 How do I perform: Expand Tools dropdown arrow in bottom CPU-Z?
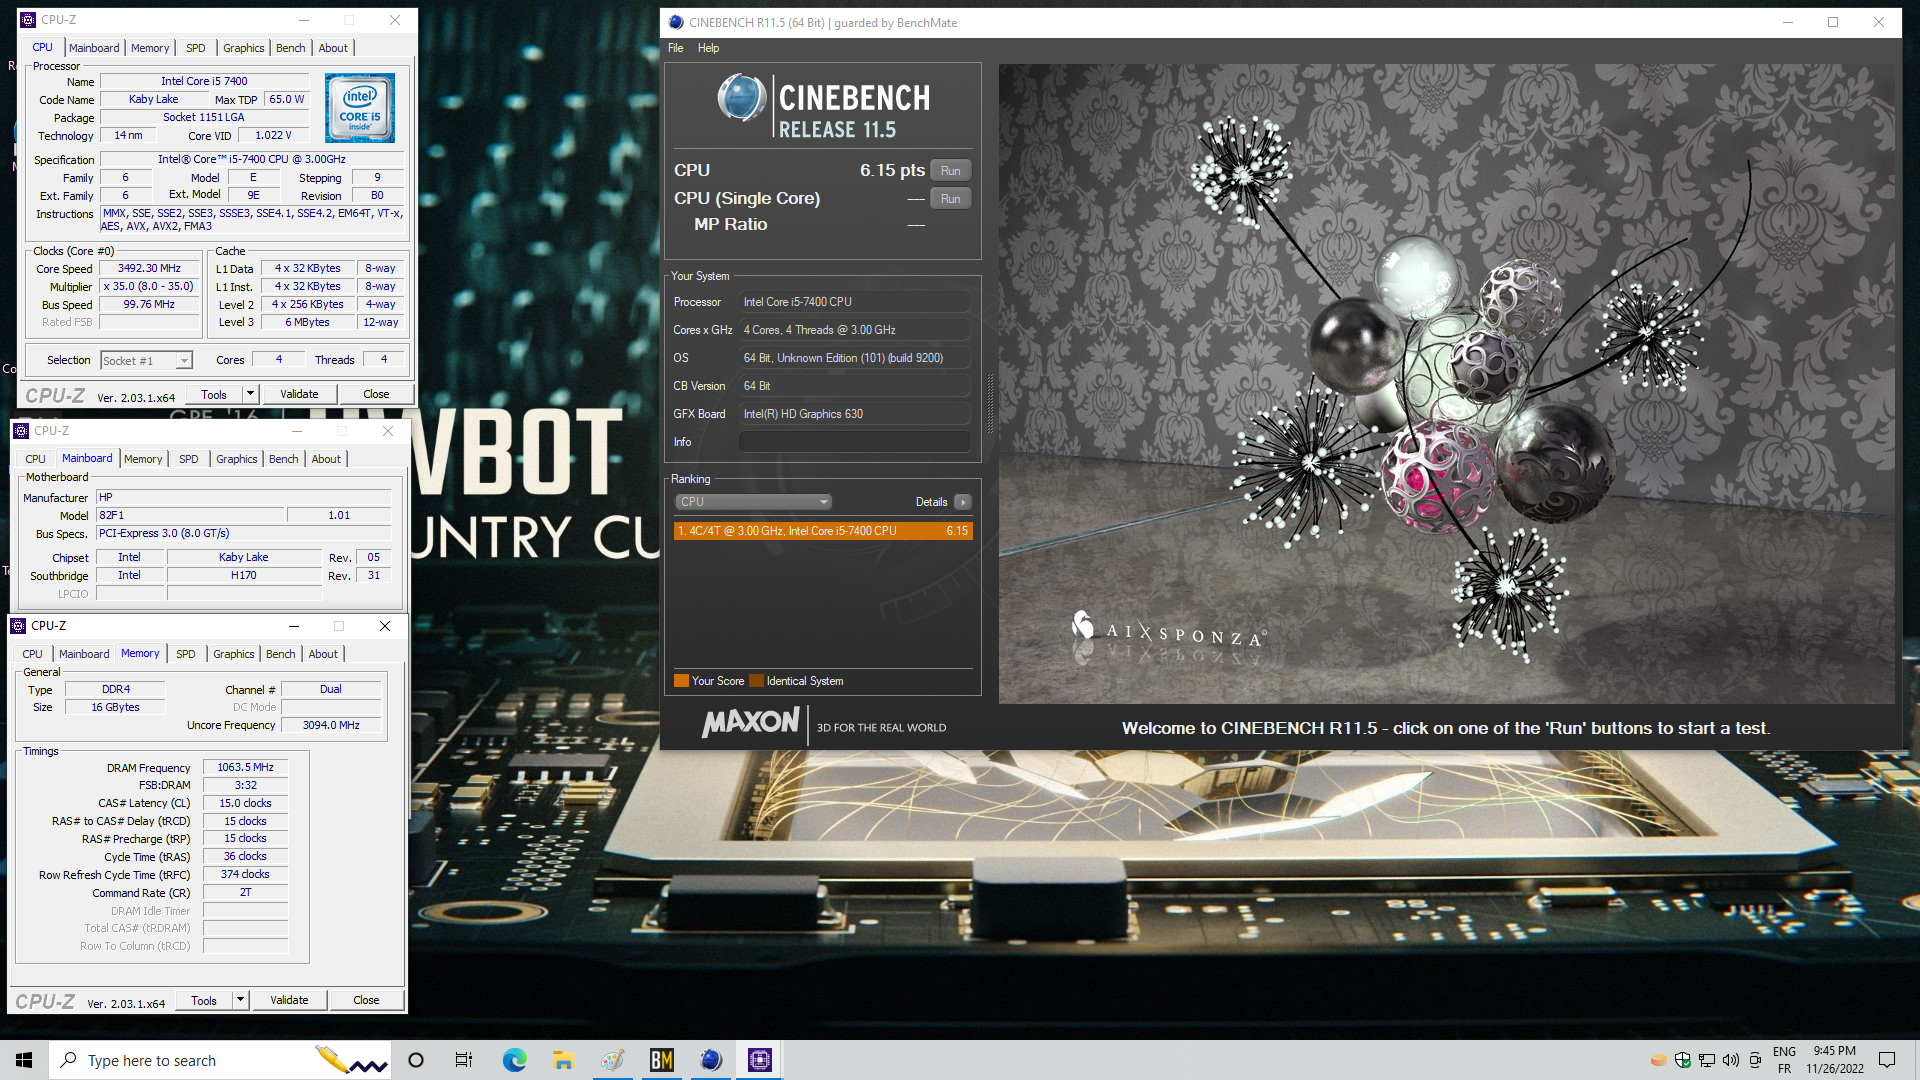241,1000
